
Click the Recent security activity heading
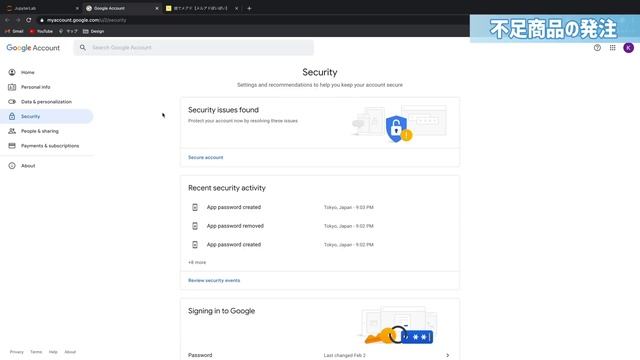(x=227, y=188)
